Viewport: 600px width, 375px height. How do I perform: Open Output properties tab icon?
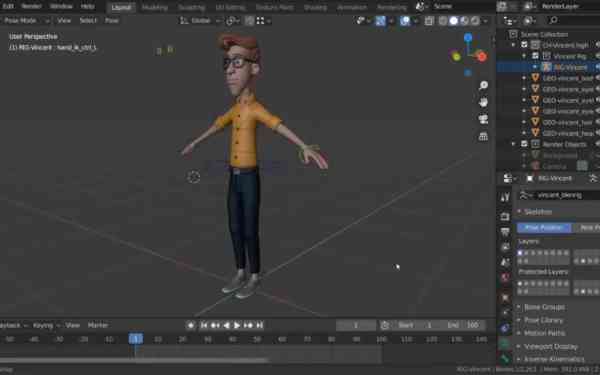tap(505, 232)
